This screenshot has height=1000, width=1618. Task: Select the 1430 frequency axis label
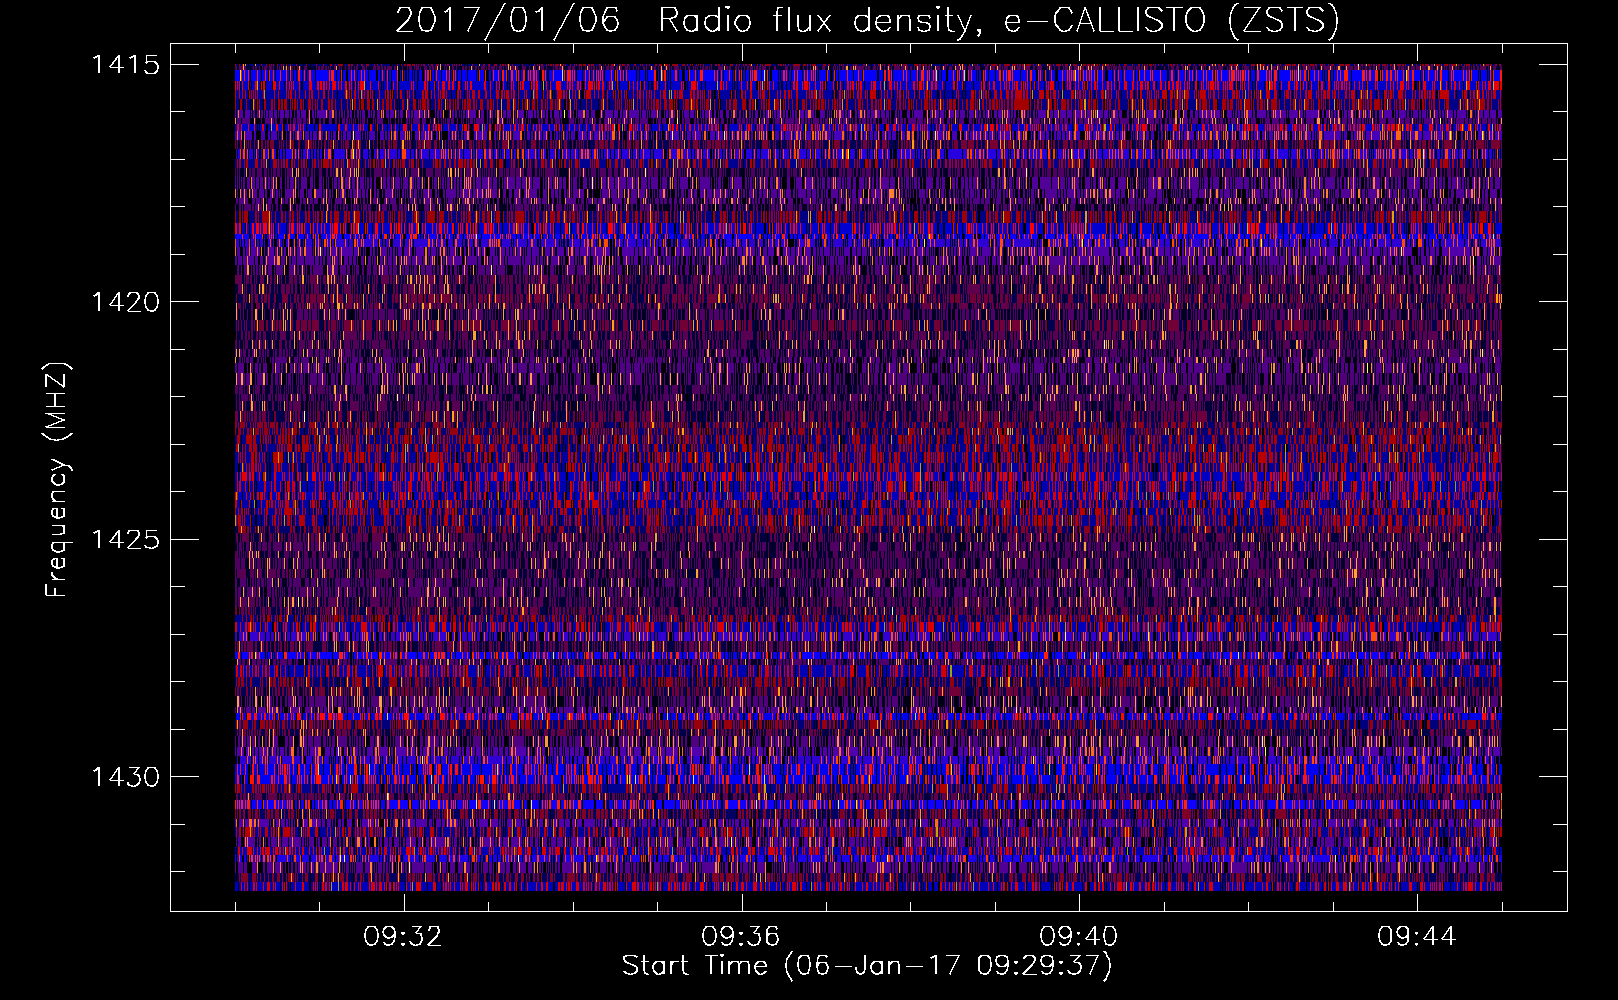125,777
